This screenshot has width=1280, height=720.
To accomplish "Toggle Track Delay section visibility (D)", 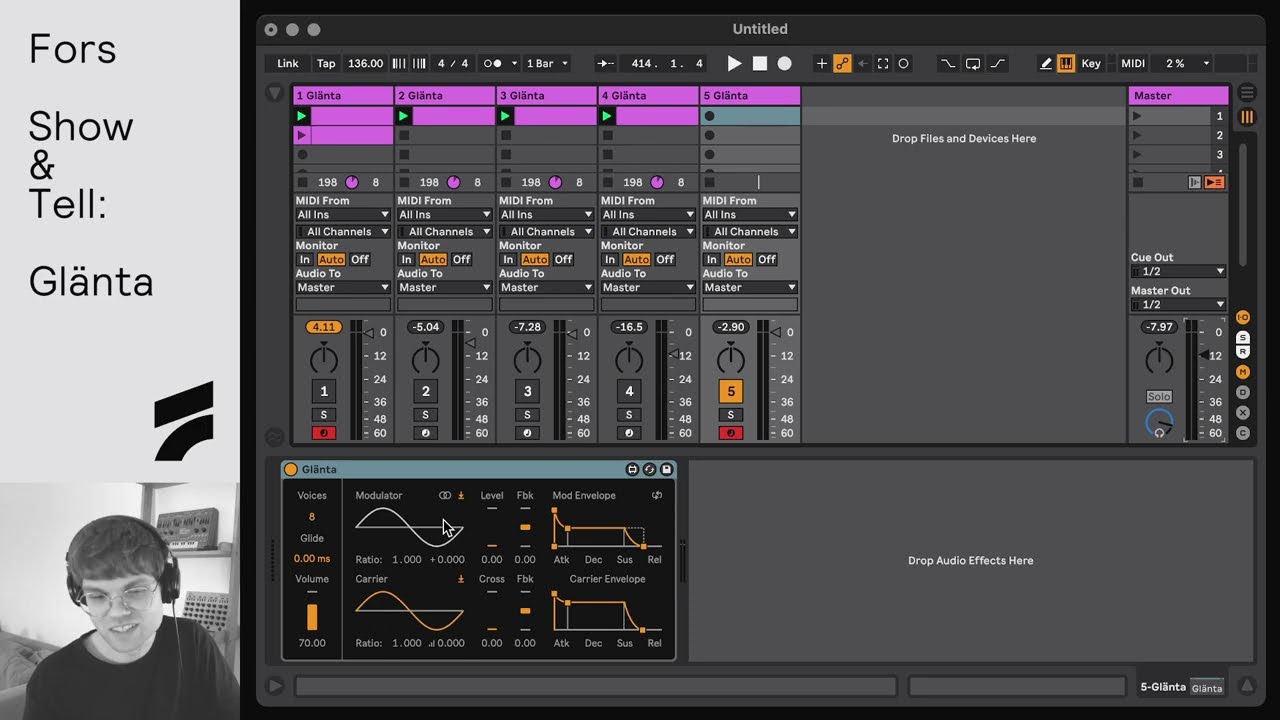I will pos(1243,392).
